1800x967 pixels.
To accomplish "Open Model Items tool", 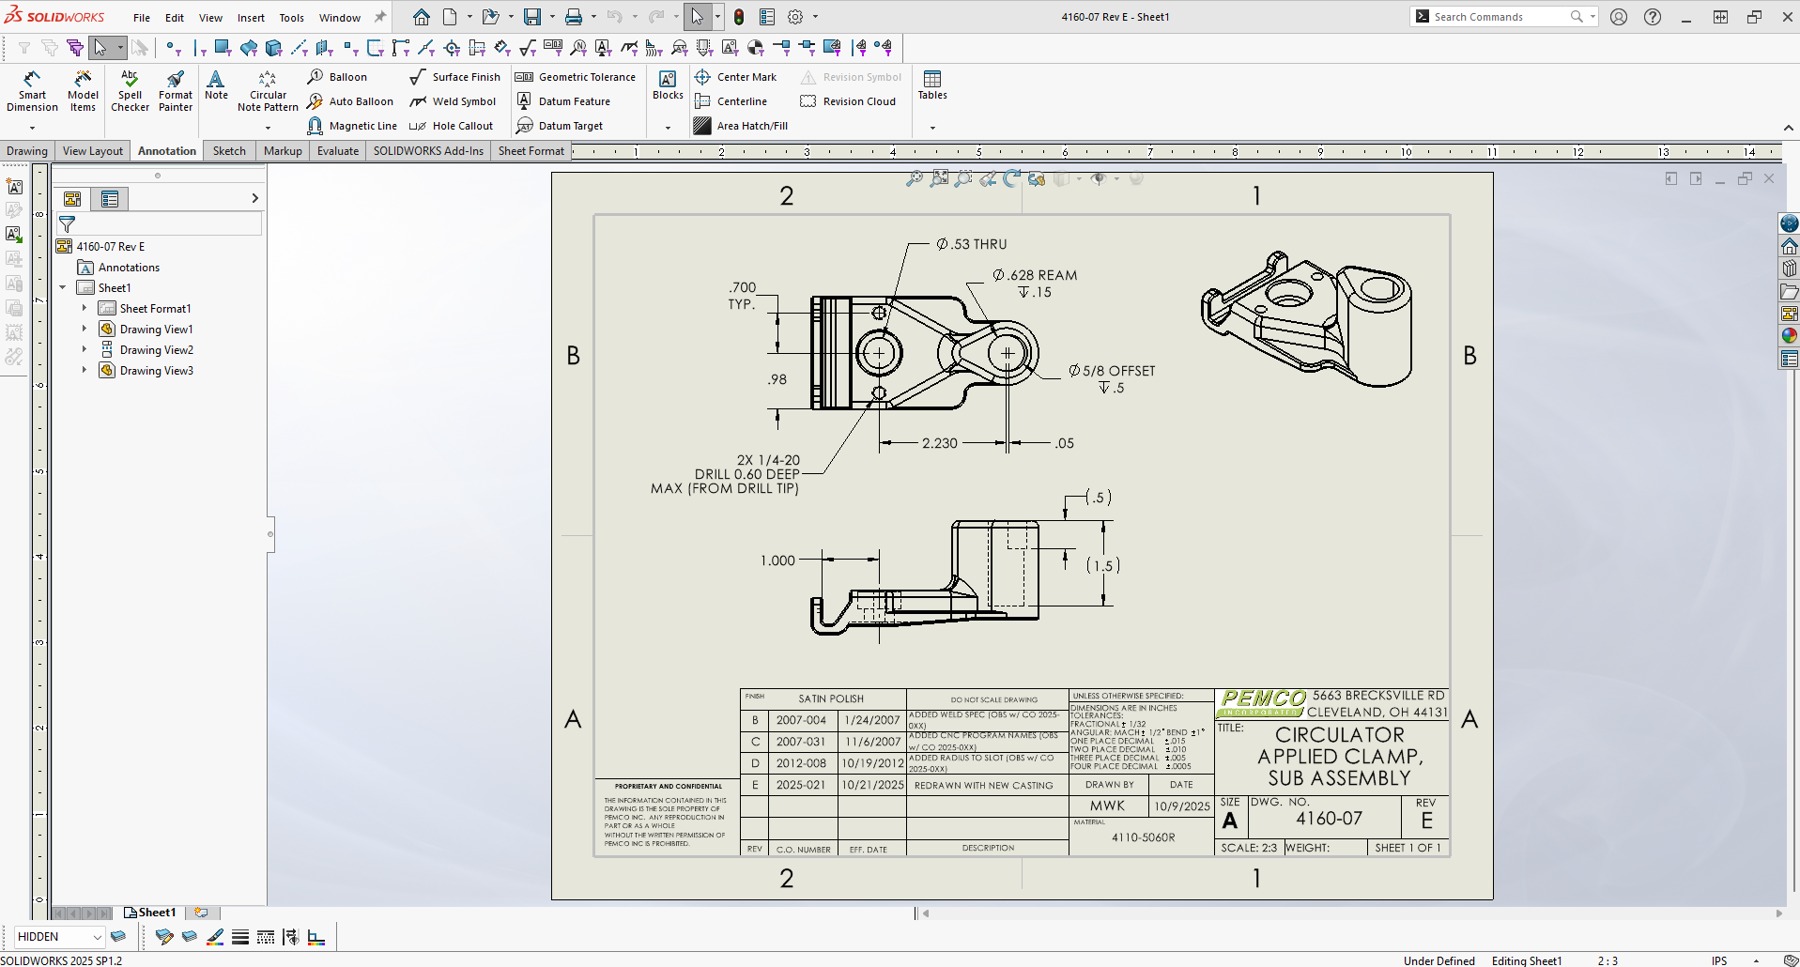I will click(83, 91).
